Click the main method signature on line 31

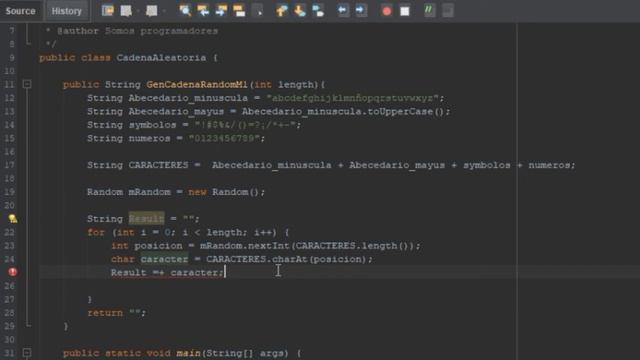[x=182, y=353]
